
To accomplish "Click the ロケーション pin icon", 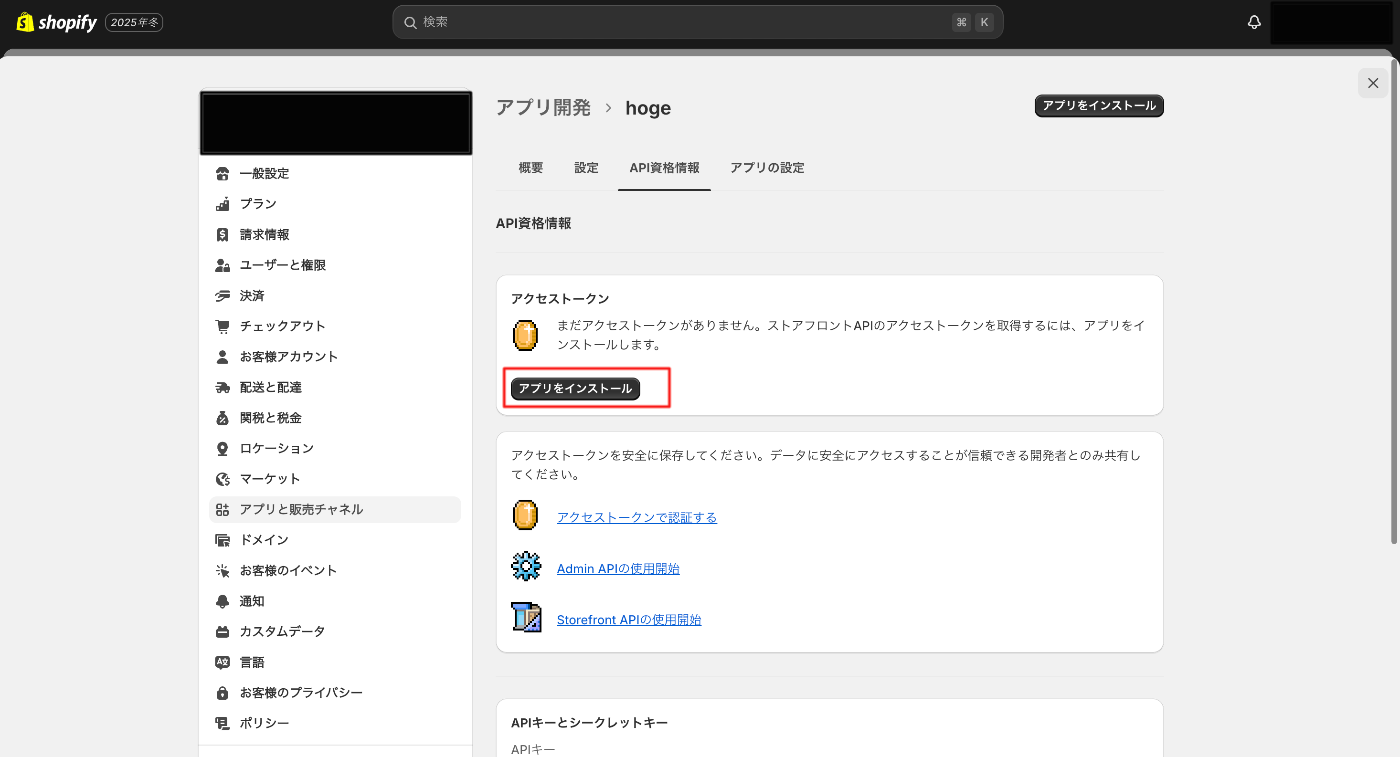I will pyautogui.click(x=223, y=448).
